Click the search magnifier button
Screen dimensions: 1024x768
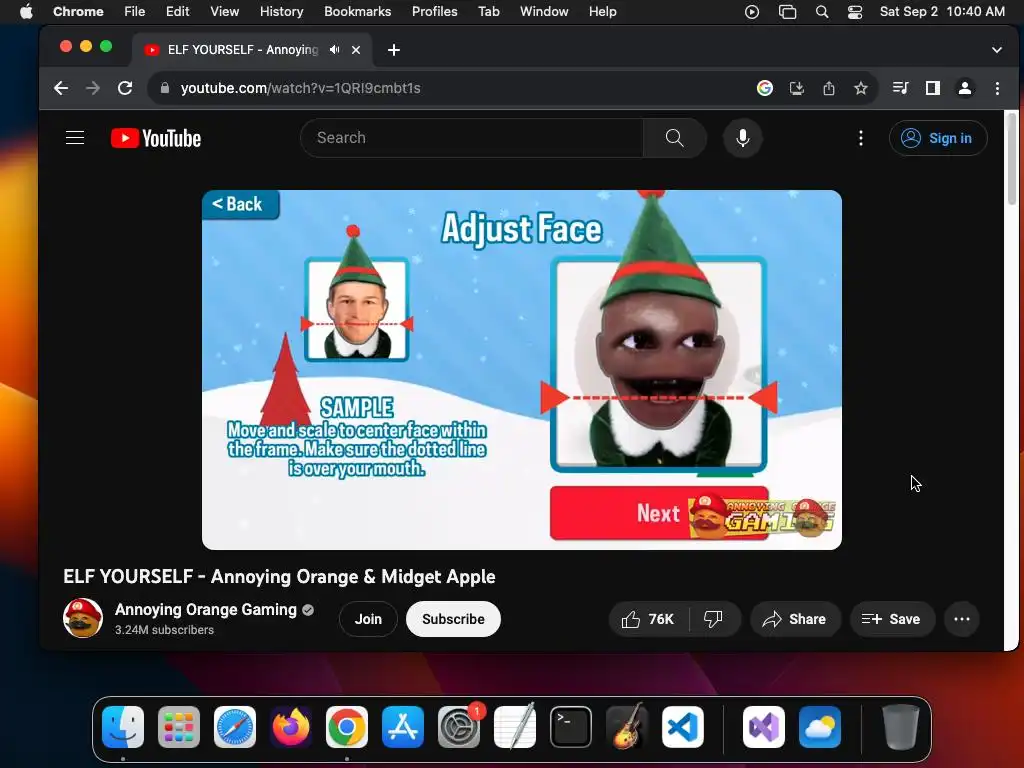point(675,138)
